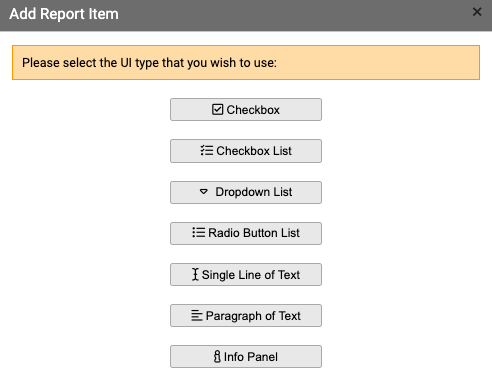This screenshot has height=390, width=492.
Task: Click the left-aligned lines icon on Paragraph of Text
Action: click(x=197, y=315)
